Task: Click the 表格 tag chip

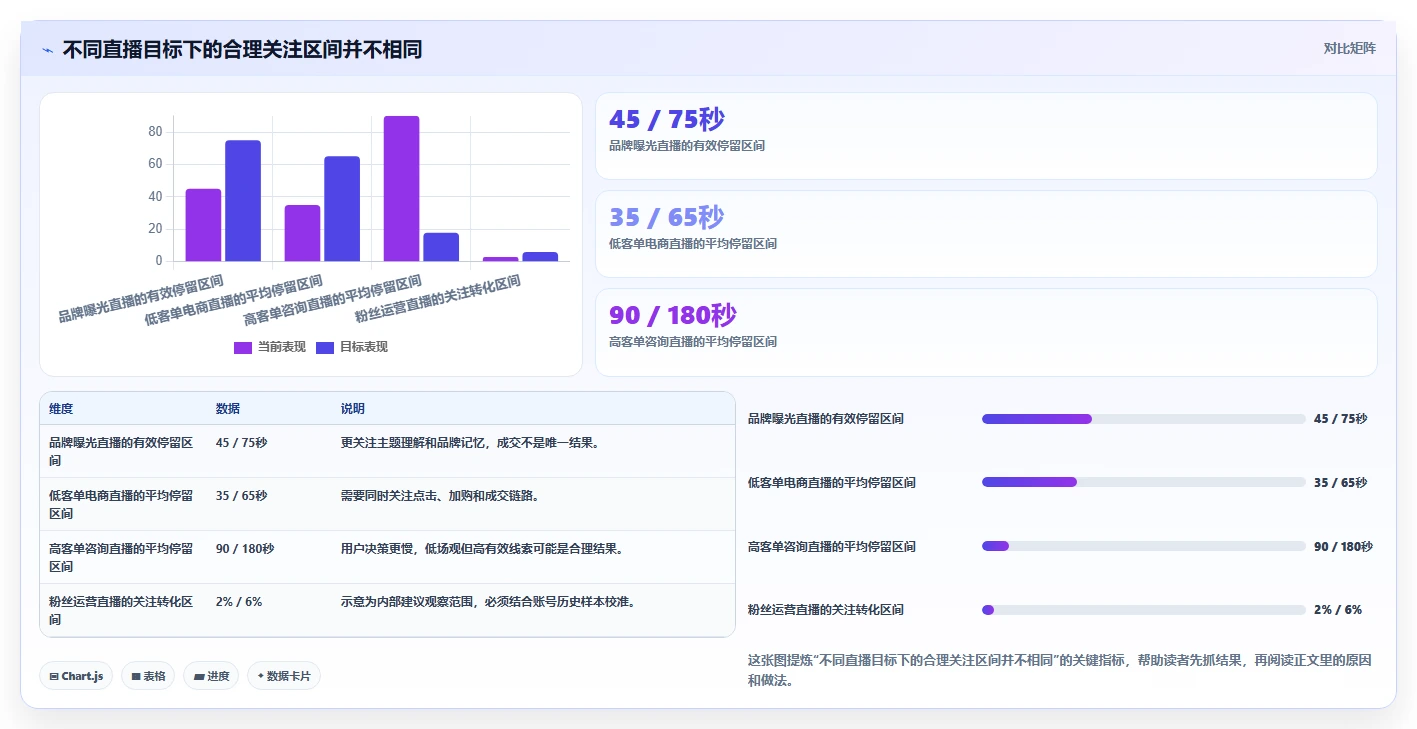Action: tap(148, 676)
